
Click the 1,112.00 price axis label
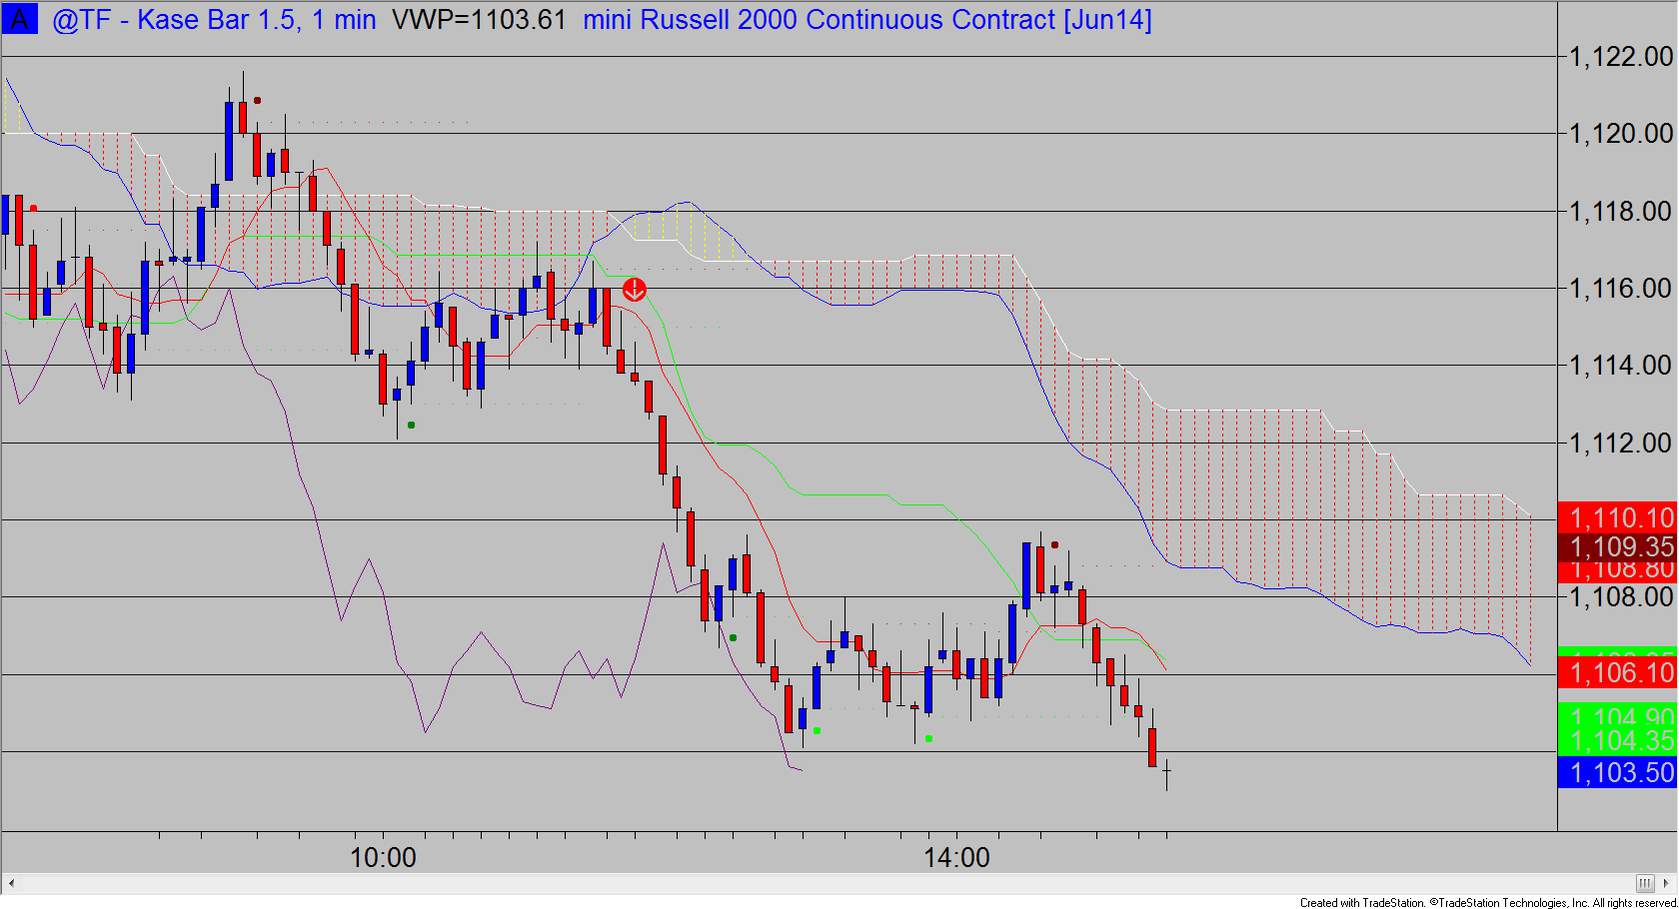coord(1620,442)
